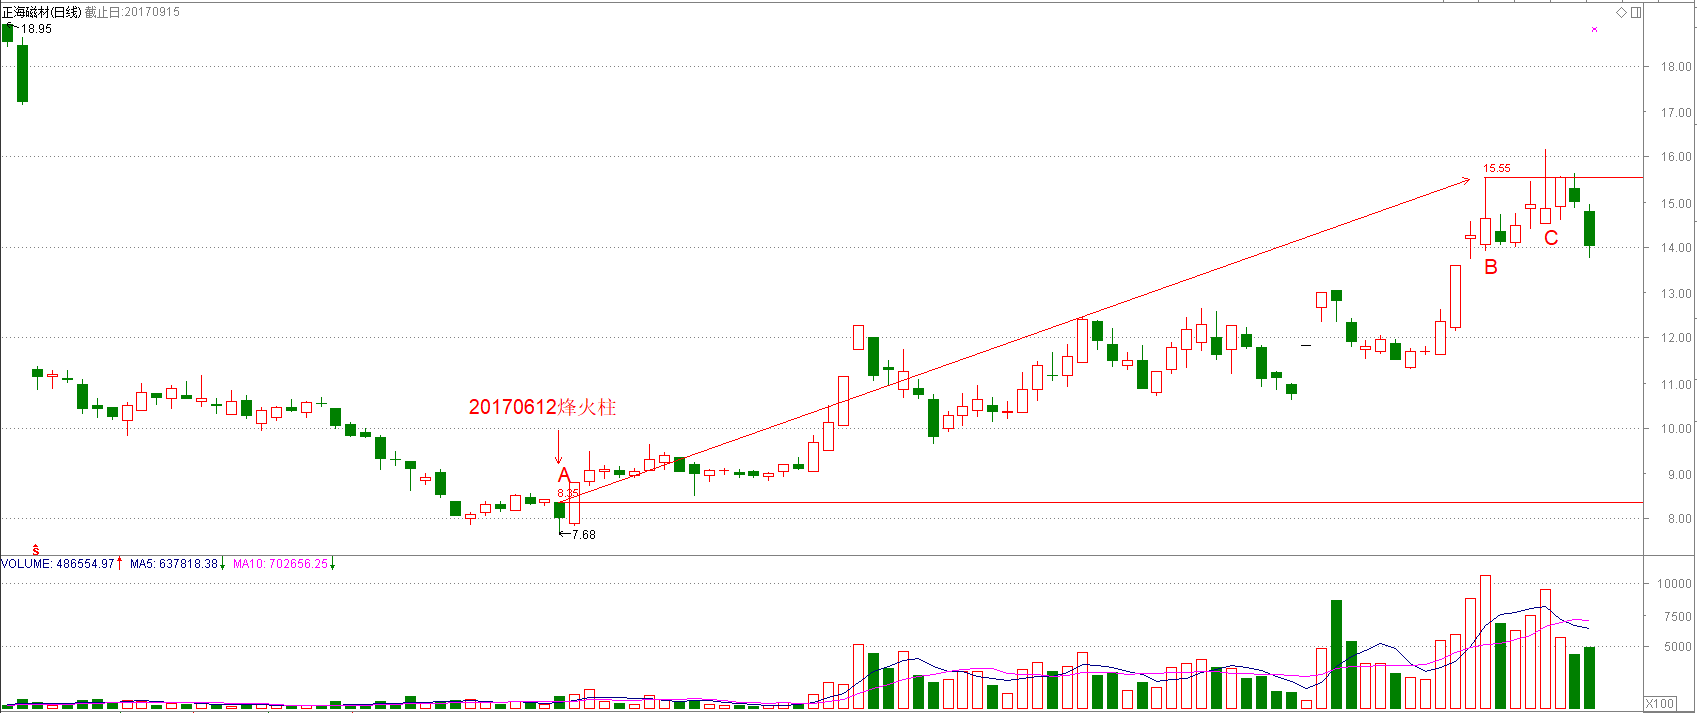This screenshot has width=1697, height=713.
Task: Click the small magenta cross marker
Action: 1594,30
